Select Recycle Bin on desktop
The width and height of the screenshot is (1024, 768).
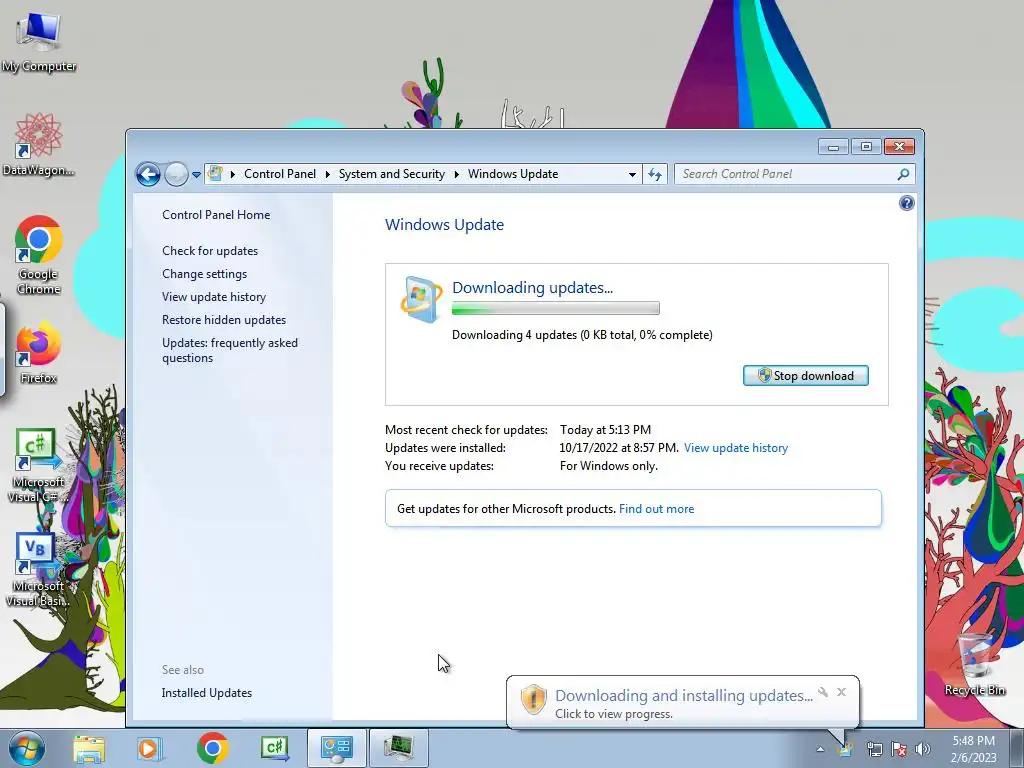click(x=975, y=664)
